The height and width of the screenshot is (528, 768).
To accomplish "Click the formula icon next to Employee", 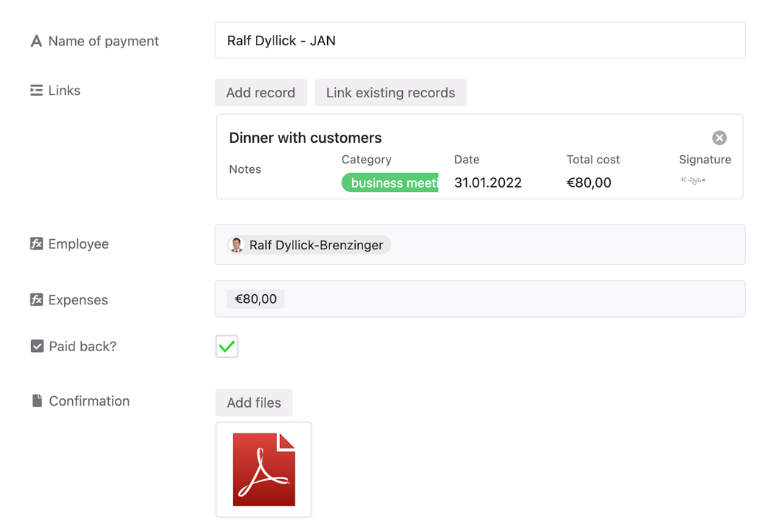I will [x=37, y=244].
